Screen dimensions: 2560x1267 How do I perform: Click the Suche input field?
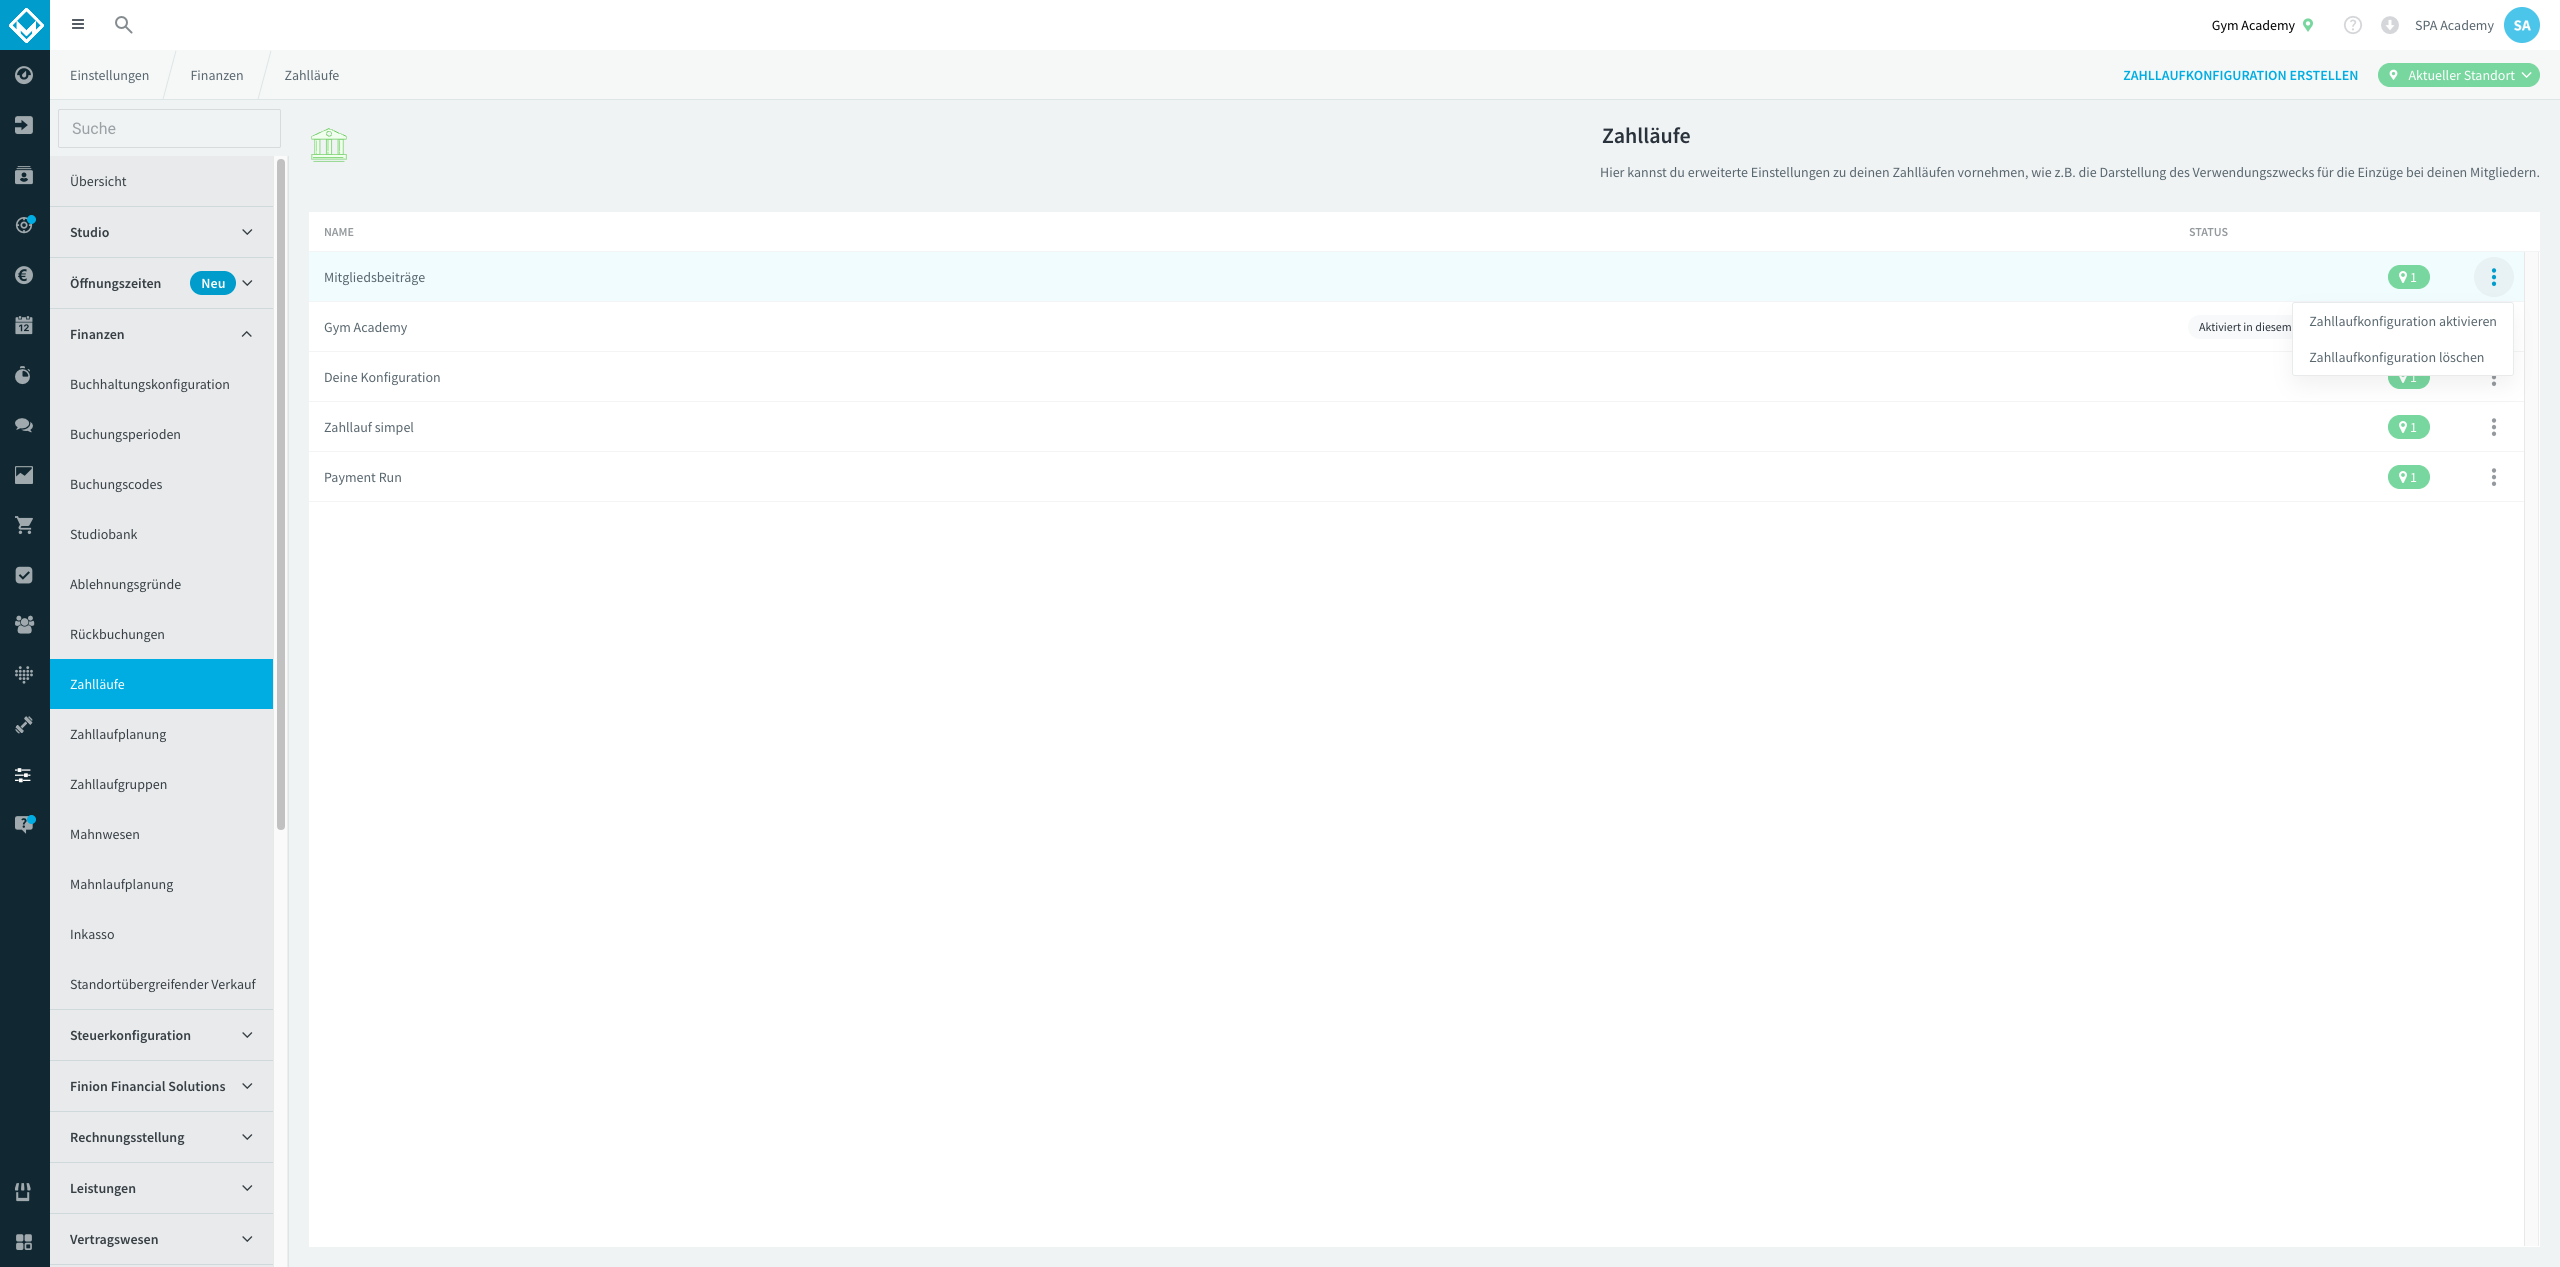169,128
